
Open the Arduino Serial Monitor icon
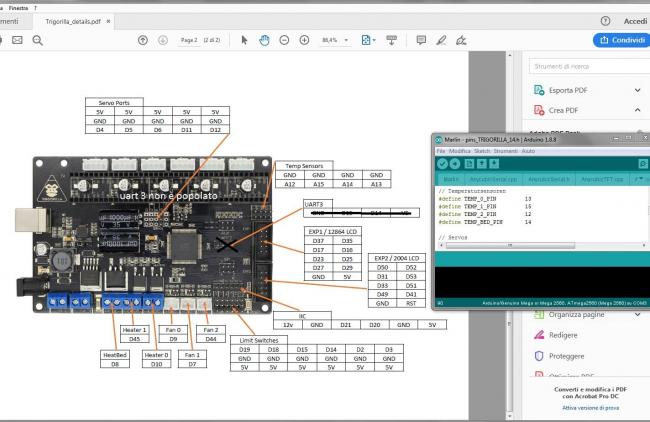point(644,162)
